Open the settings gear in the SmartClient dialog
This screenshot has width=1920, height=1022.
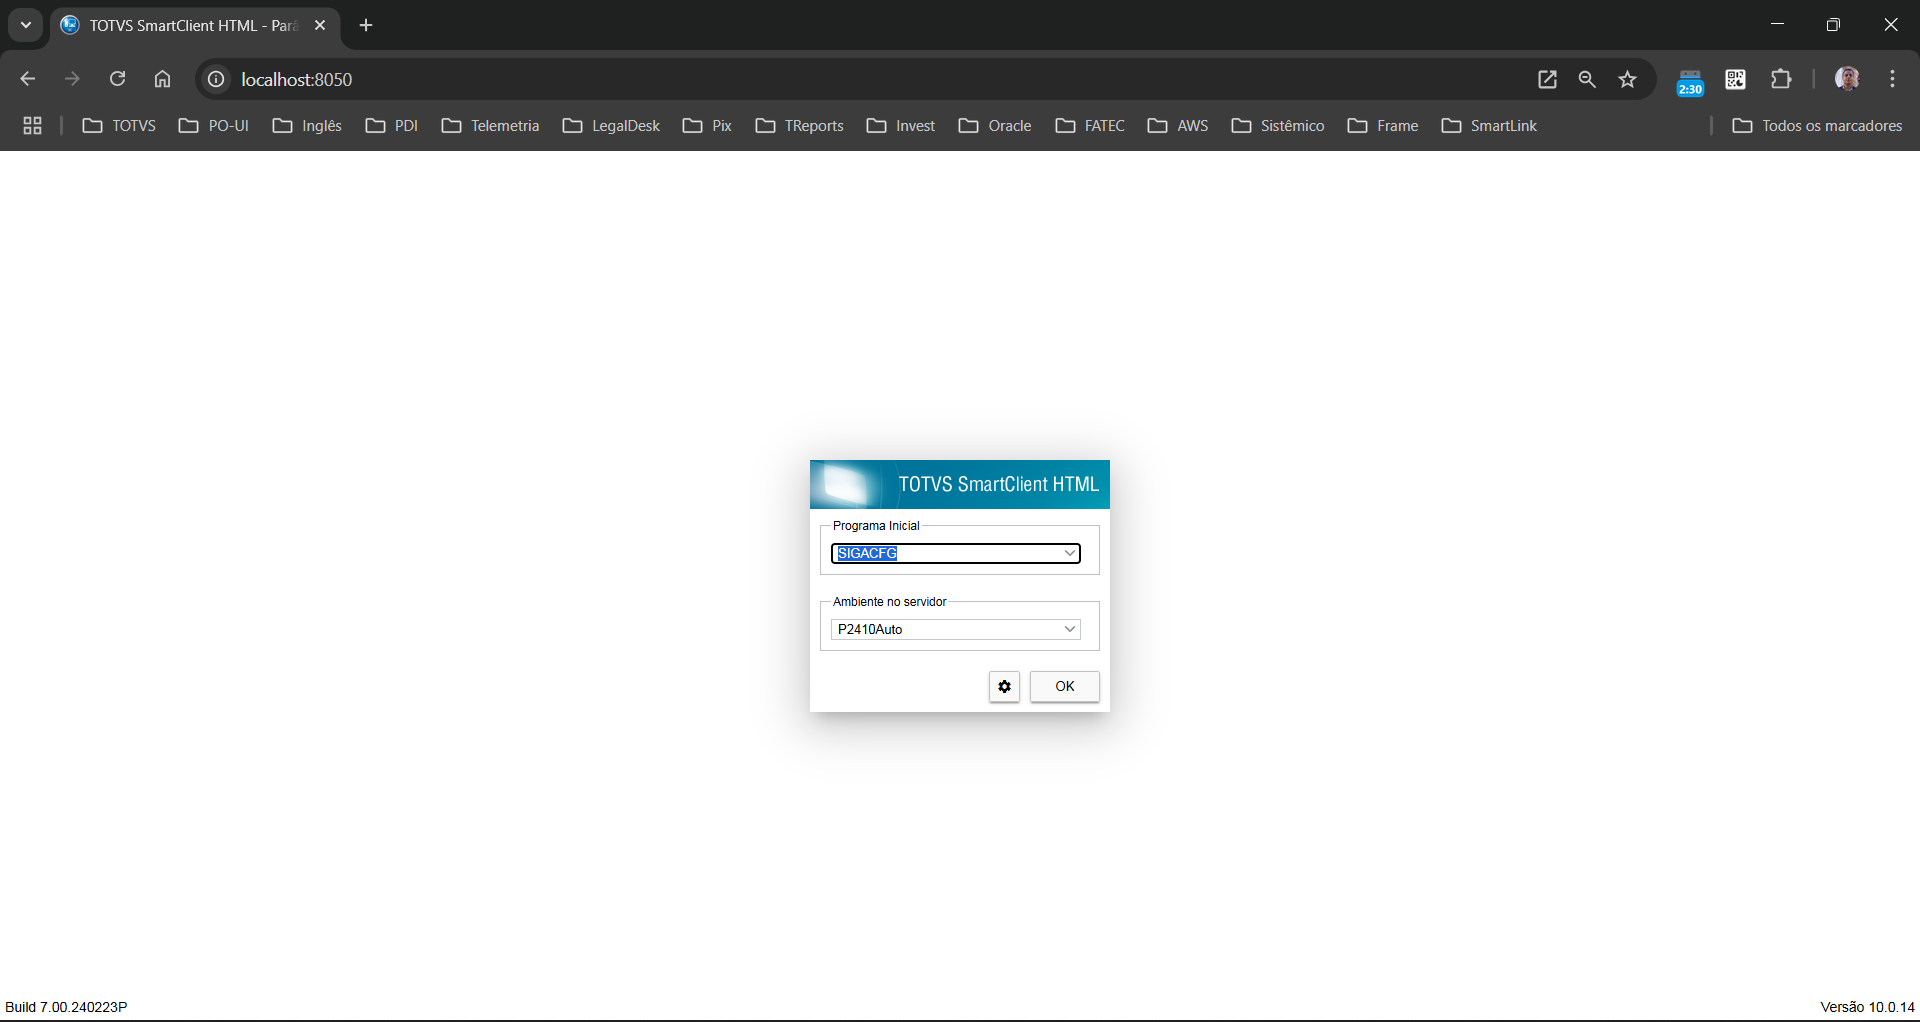[x=1004, y=686]
